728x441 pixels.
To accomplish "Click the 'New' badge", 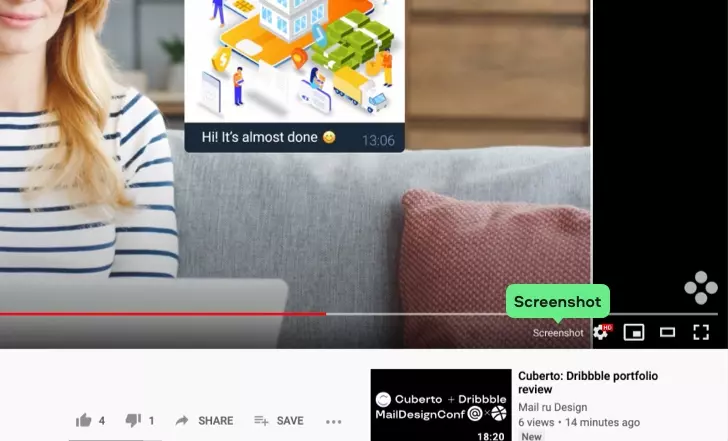I will [x=531, y=436].
